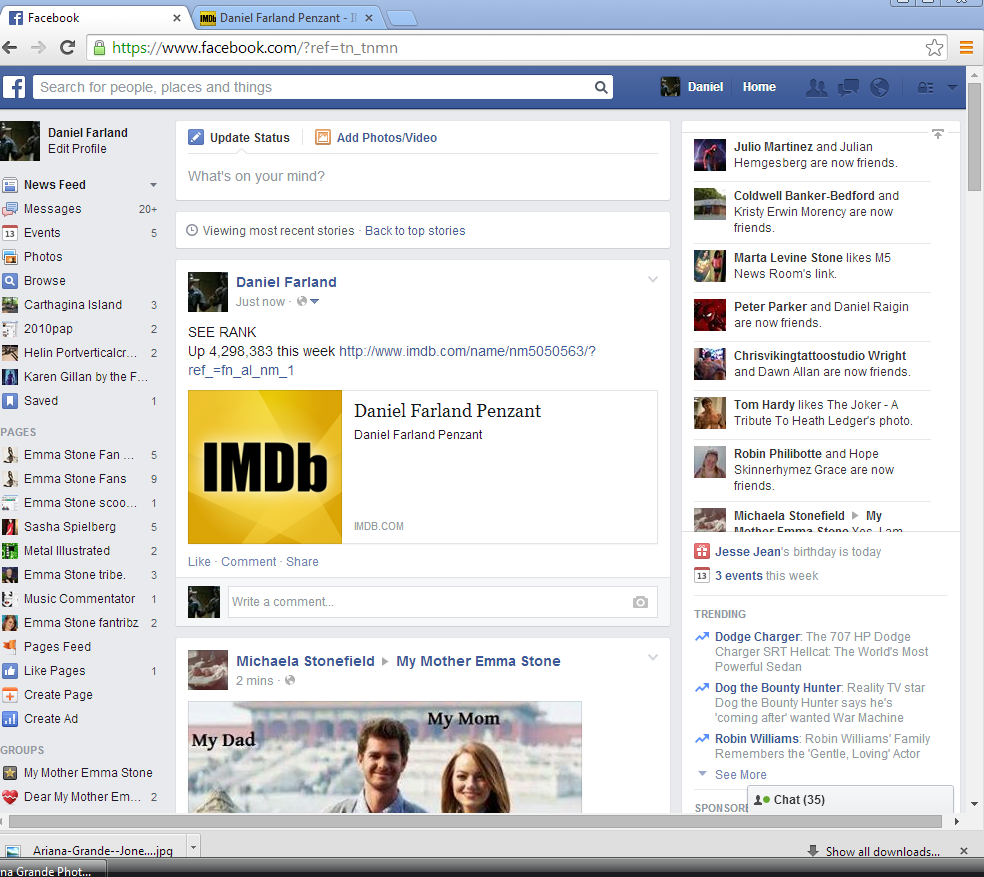Click the Events calendar icon in the sidebar
This screenshot has height=877, width=984.
[9, 233]
